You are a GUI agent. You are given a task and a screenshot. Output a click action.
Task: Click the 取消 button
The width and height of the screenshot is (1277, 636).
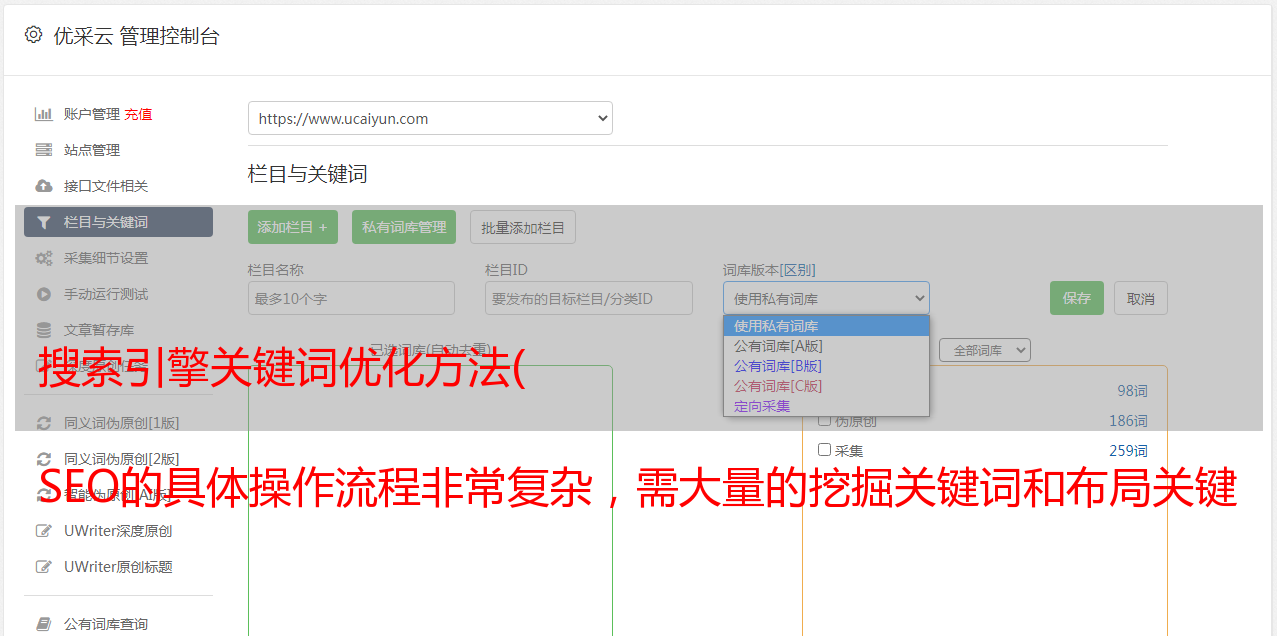pos(1141,298)
